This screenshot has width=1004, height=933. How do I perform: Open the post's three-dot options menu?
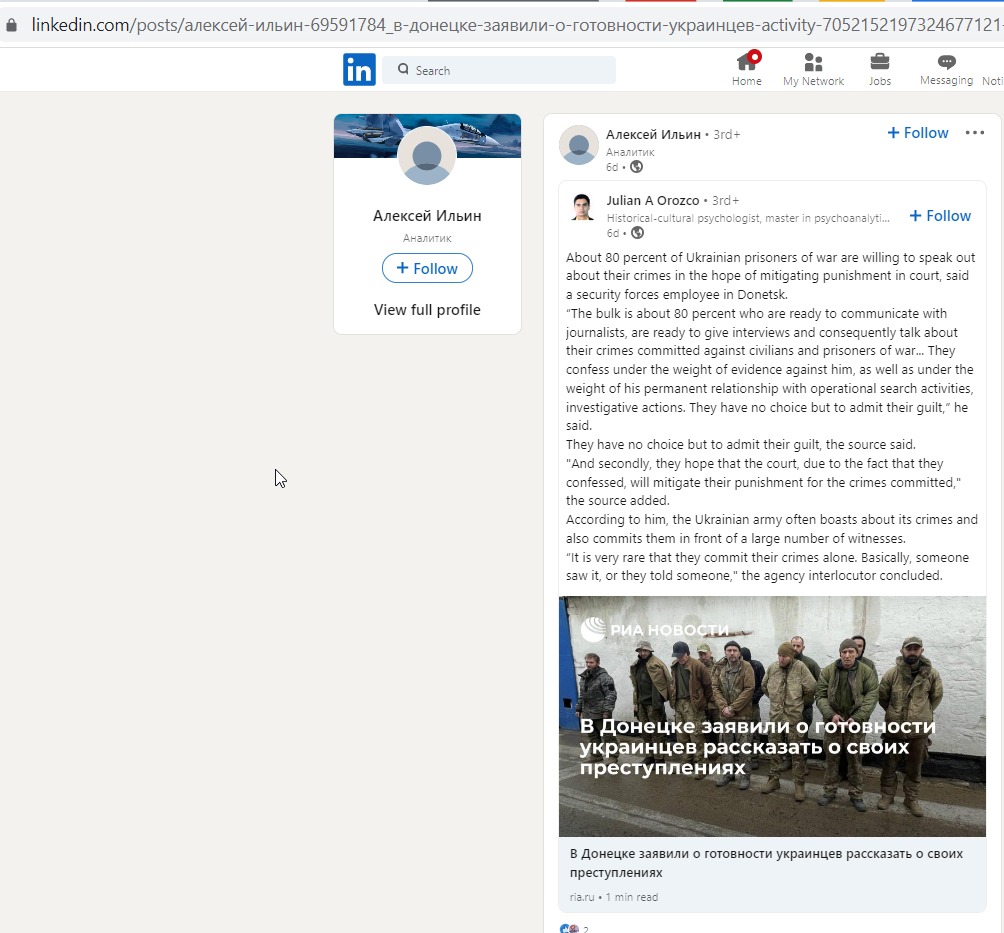[975, 133]
